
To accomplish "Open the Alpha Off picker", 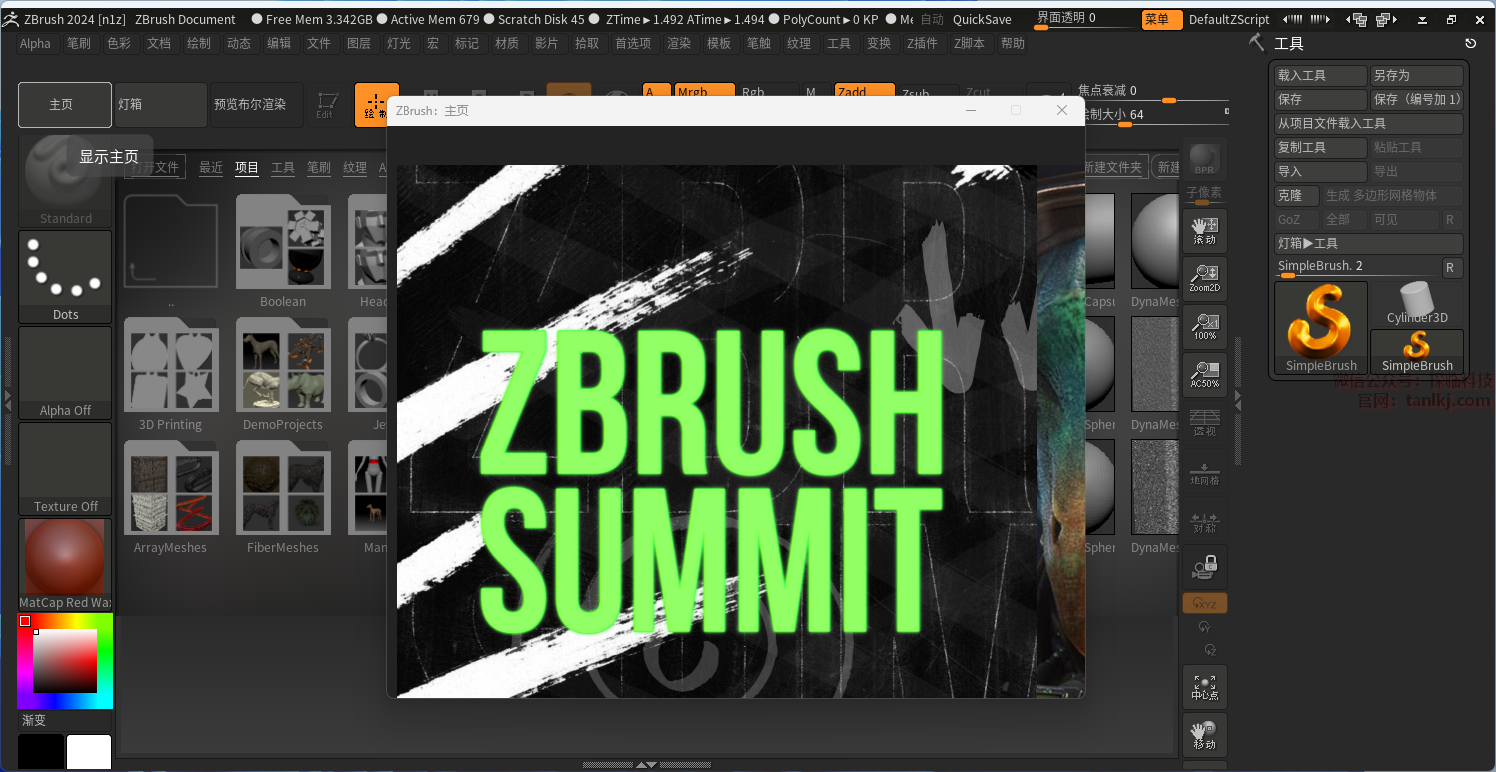I will click(65, 373).
